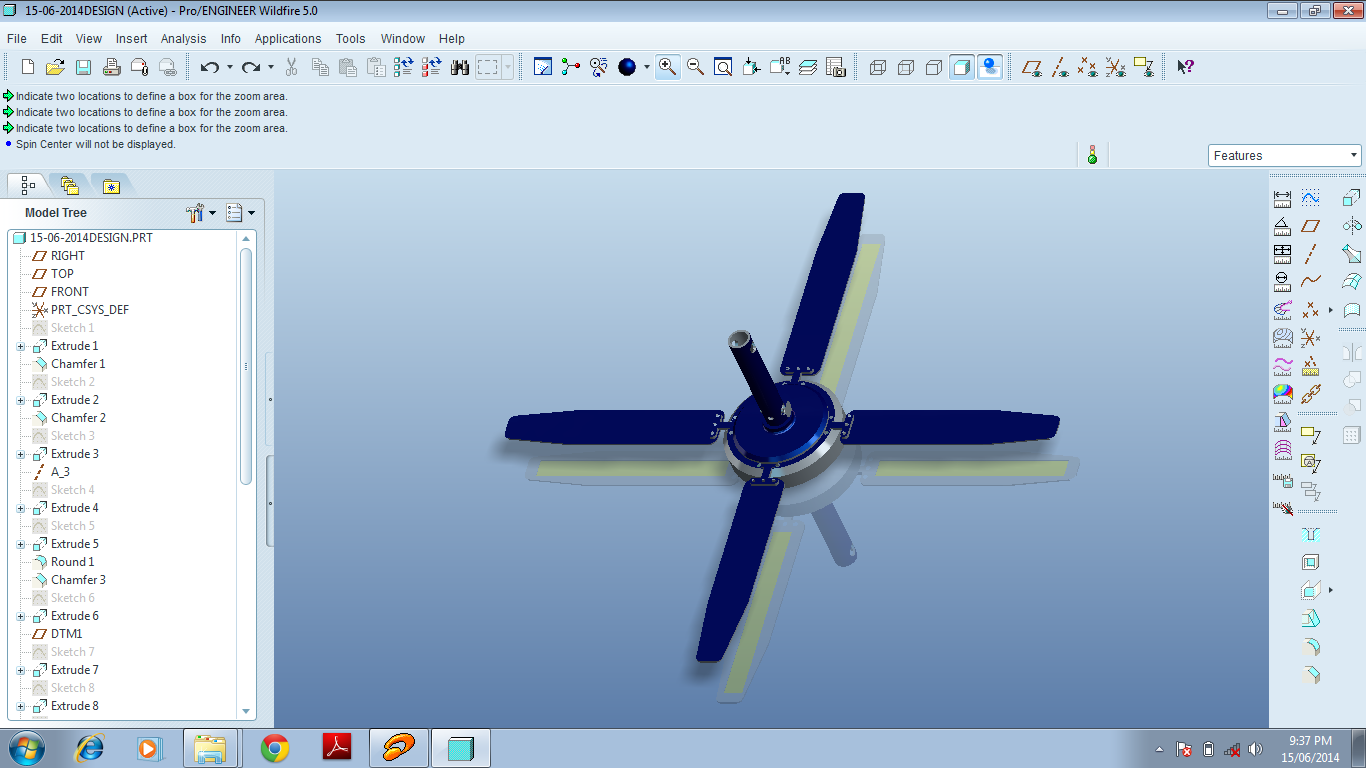The width and height of the screenshot is (1366, 768).
Task: Click the Refit to screen icon
Action: (x=723, y=67)
